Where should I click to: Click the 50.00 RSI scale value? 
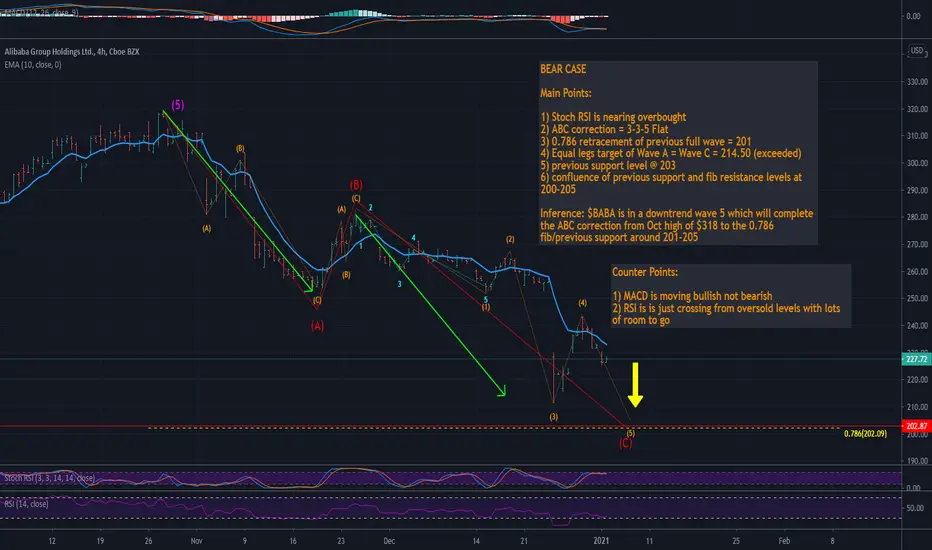[915, 508]
